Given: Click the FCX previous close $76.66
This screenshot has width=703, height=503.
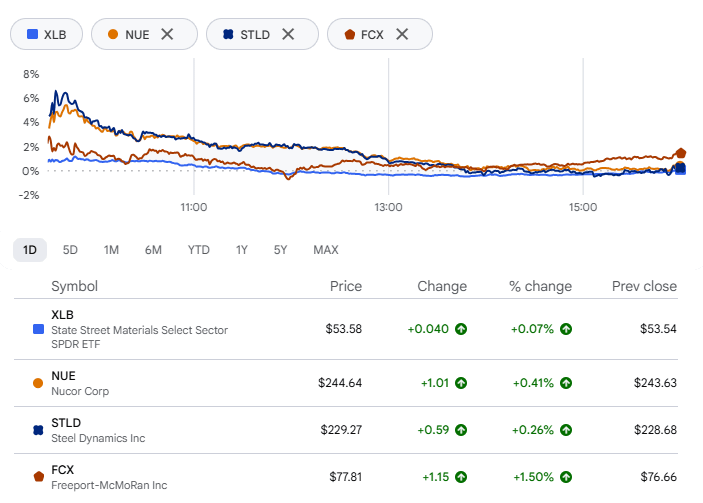Looking at the screenshot, I should click(658, 477).
